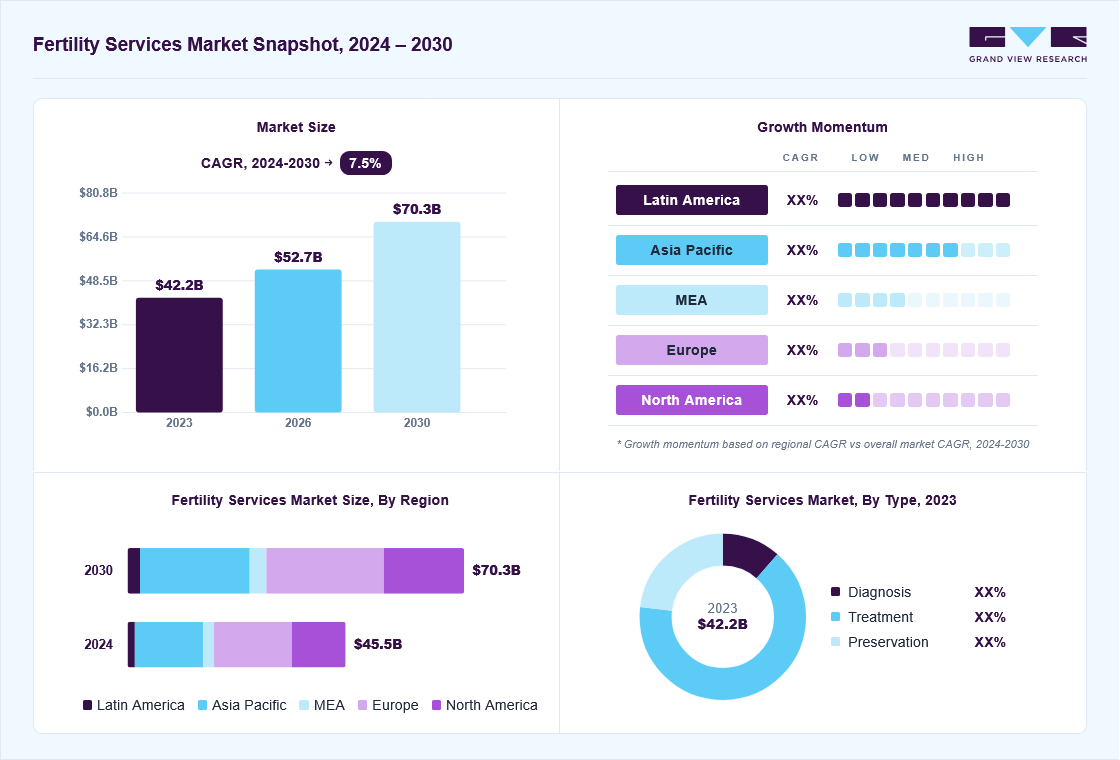The image size is (1120, 760).
Task: Click the Fertility Services Market Snapshot title
Action: [243, 44]
